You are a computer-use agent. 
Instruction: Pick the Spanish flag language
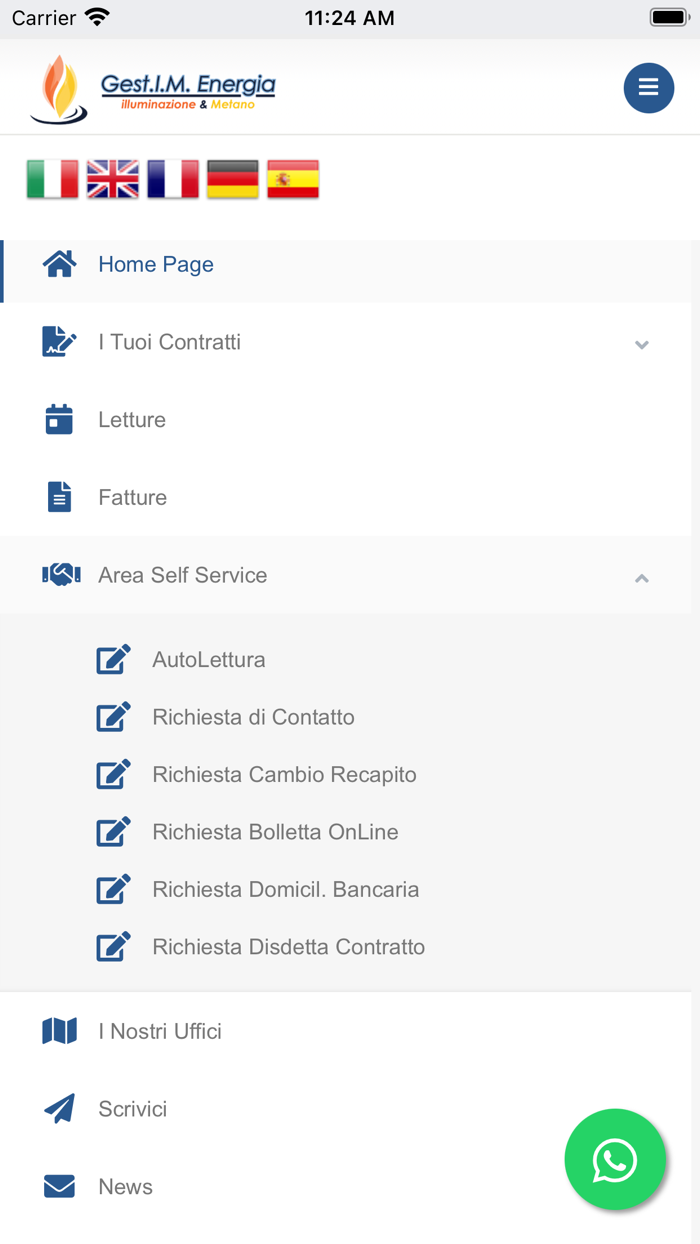click(x=293, y=180)
